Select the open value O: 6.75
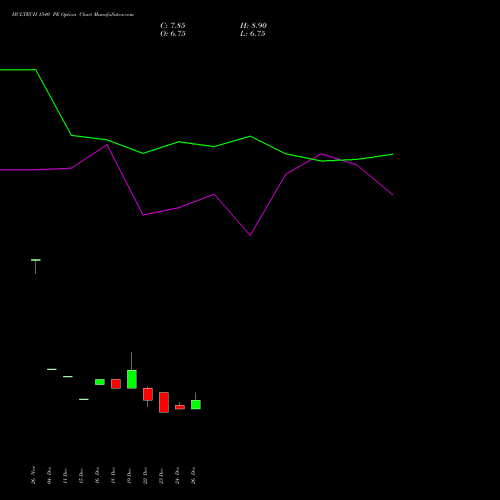This screenshot has height=500, width=500. [x=173, y=34]
